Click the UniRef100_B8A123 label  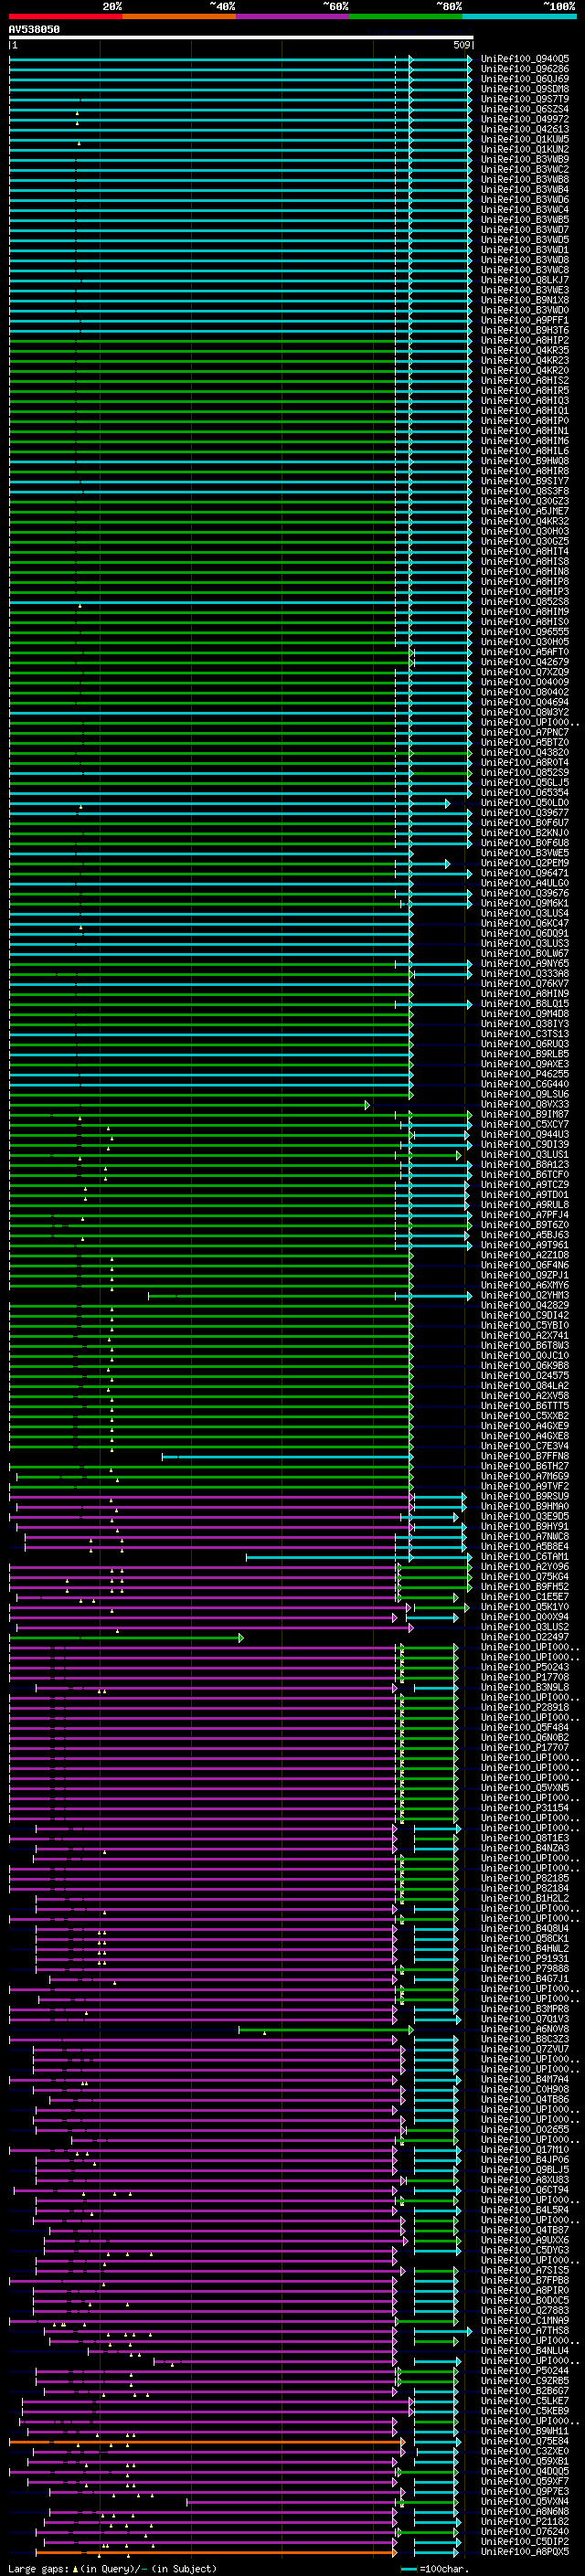pos(525,1165)
